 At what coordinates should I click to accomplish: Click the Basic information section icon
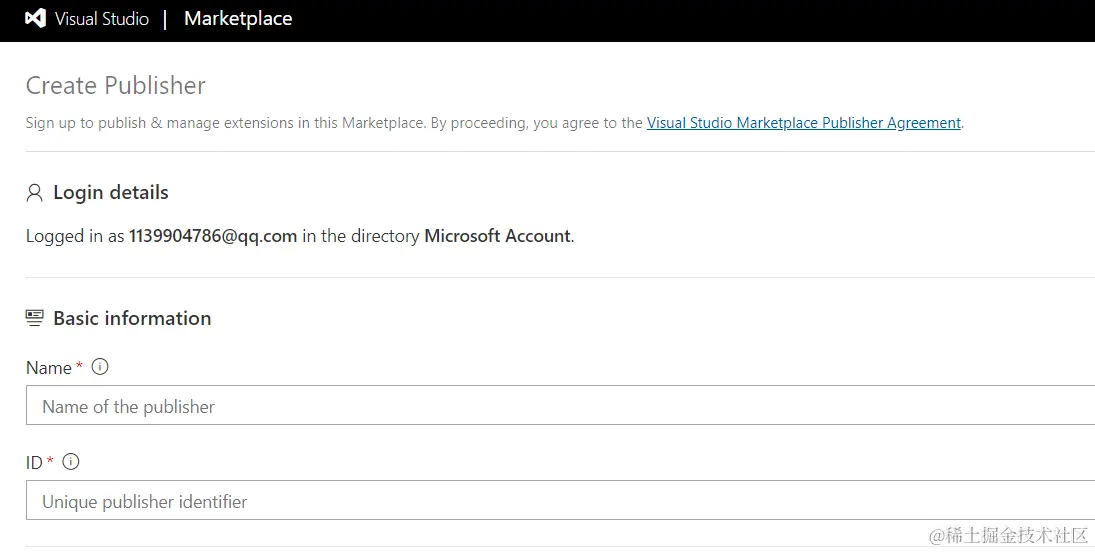click(35, 318)
